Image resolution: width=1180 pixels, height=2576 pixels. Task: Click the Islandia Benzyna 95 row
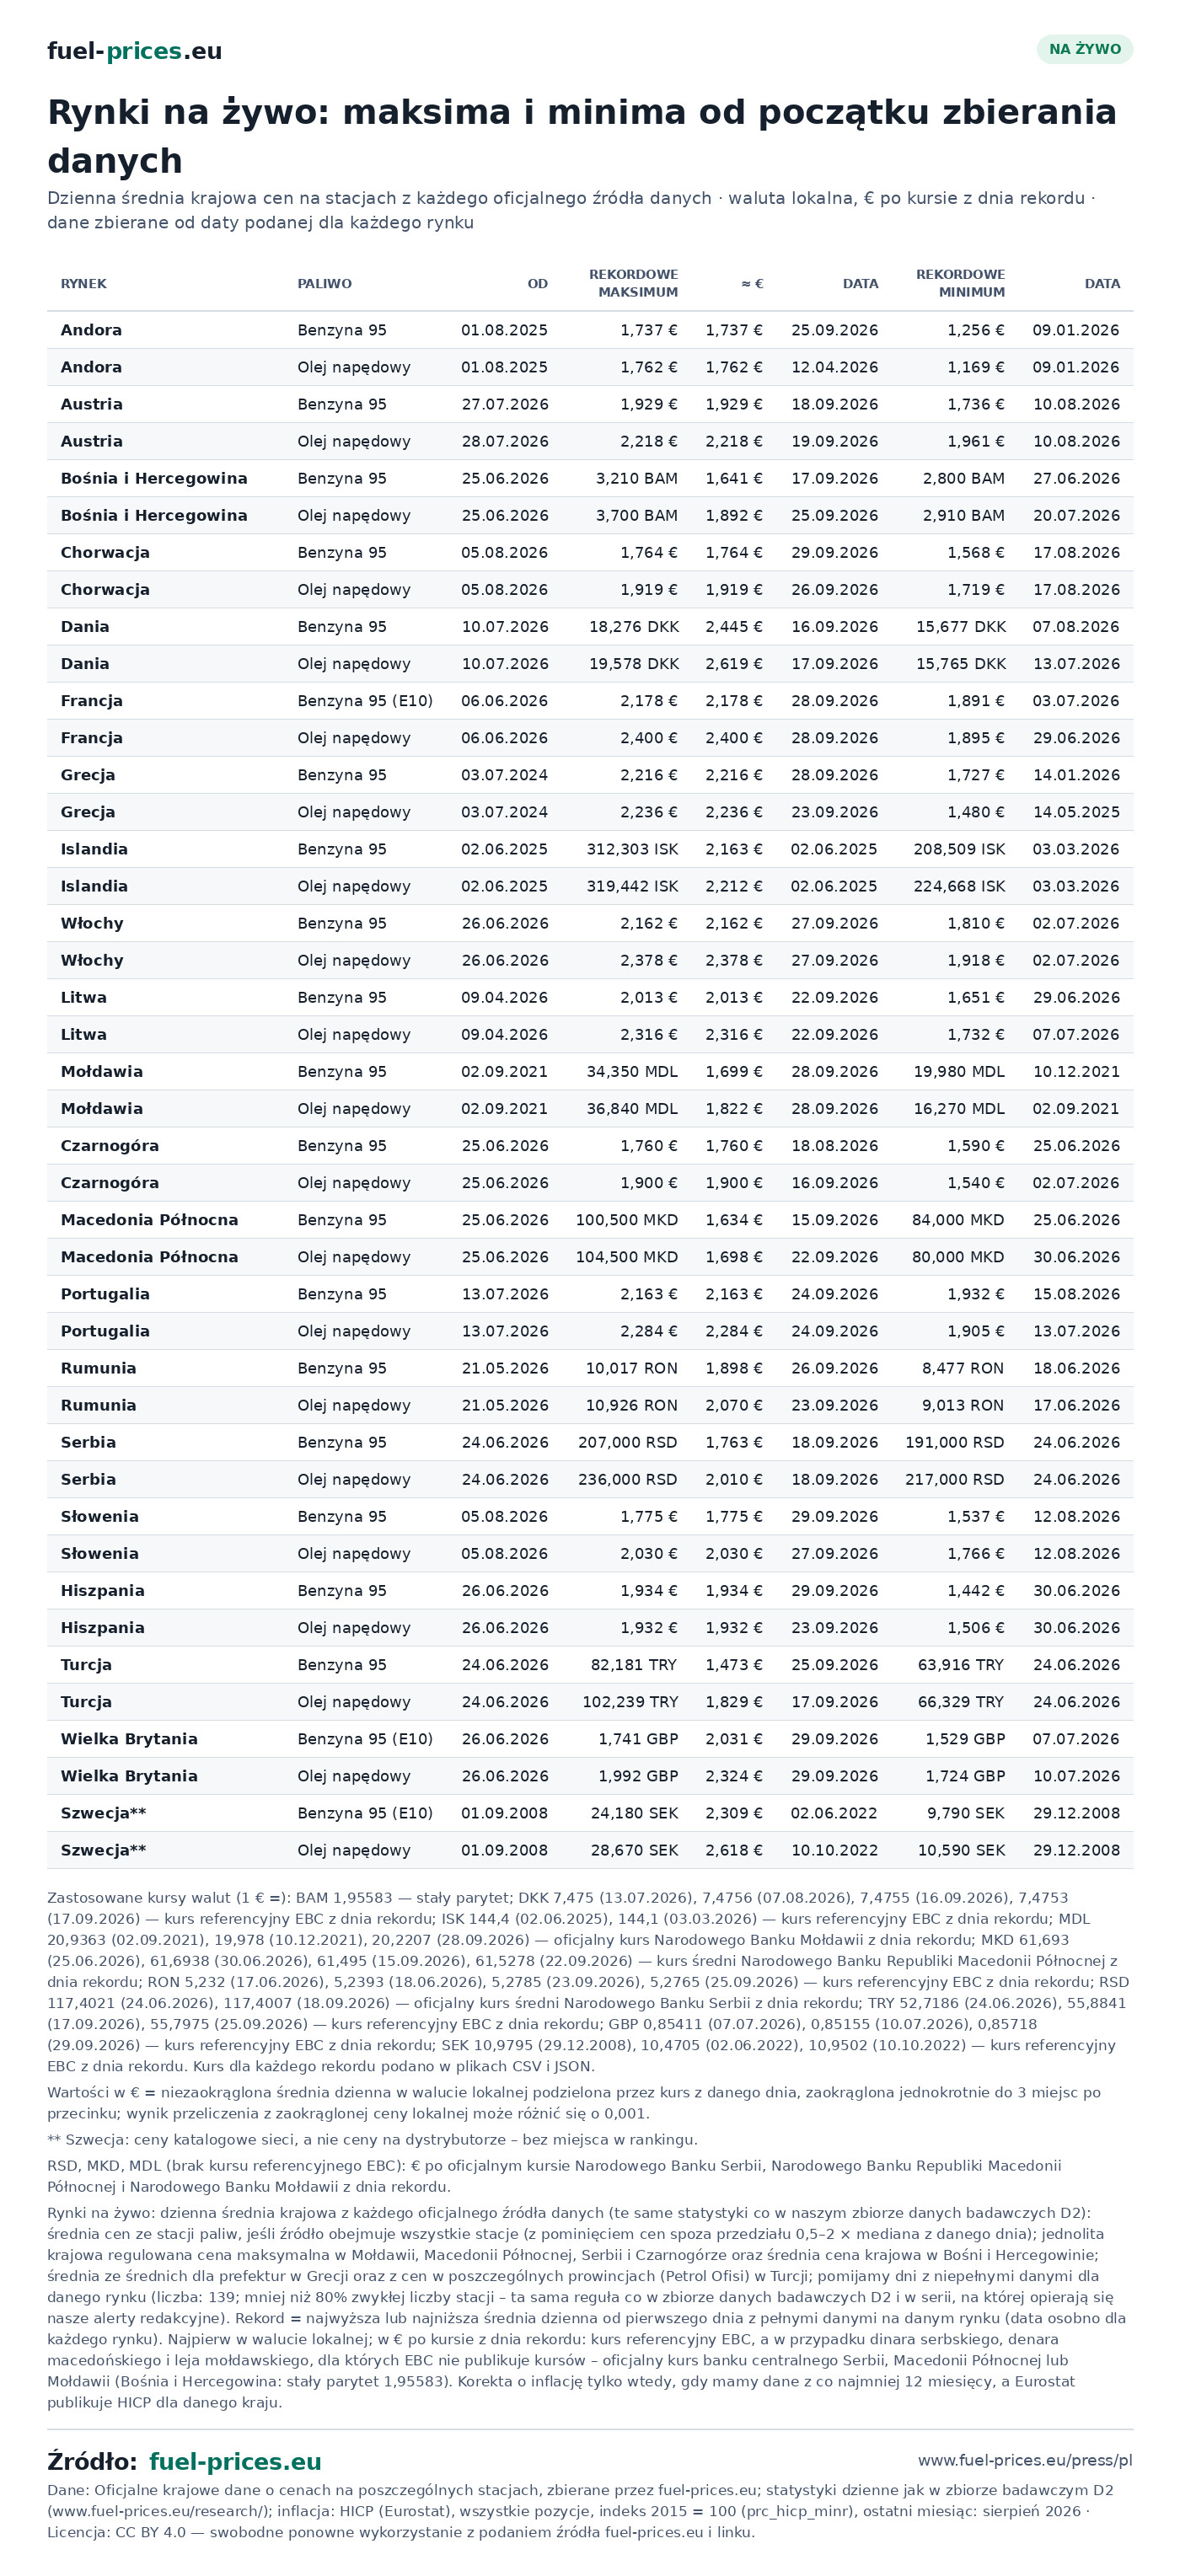coord(590,849)
